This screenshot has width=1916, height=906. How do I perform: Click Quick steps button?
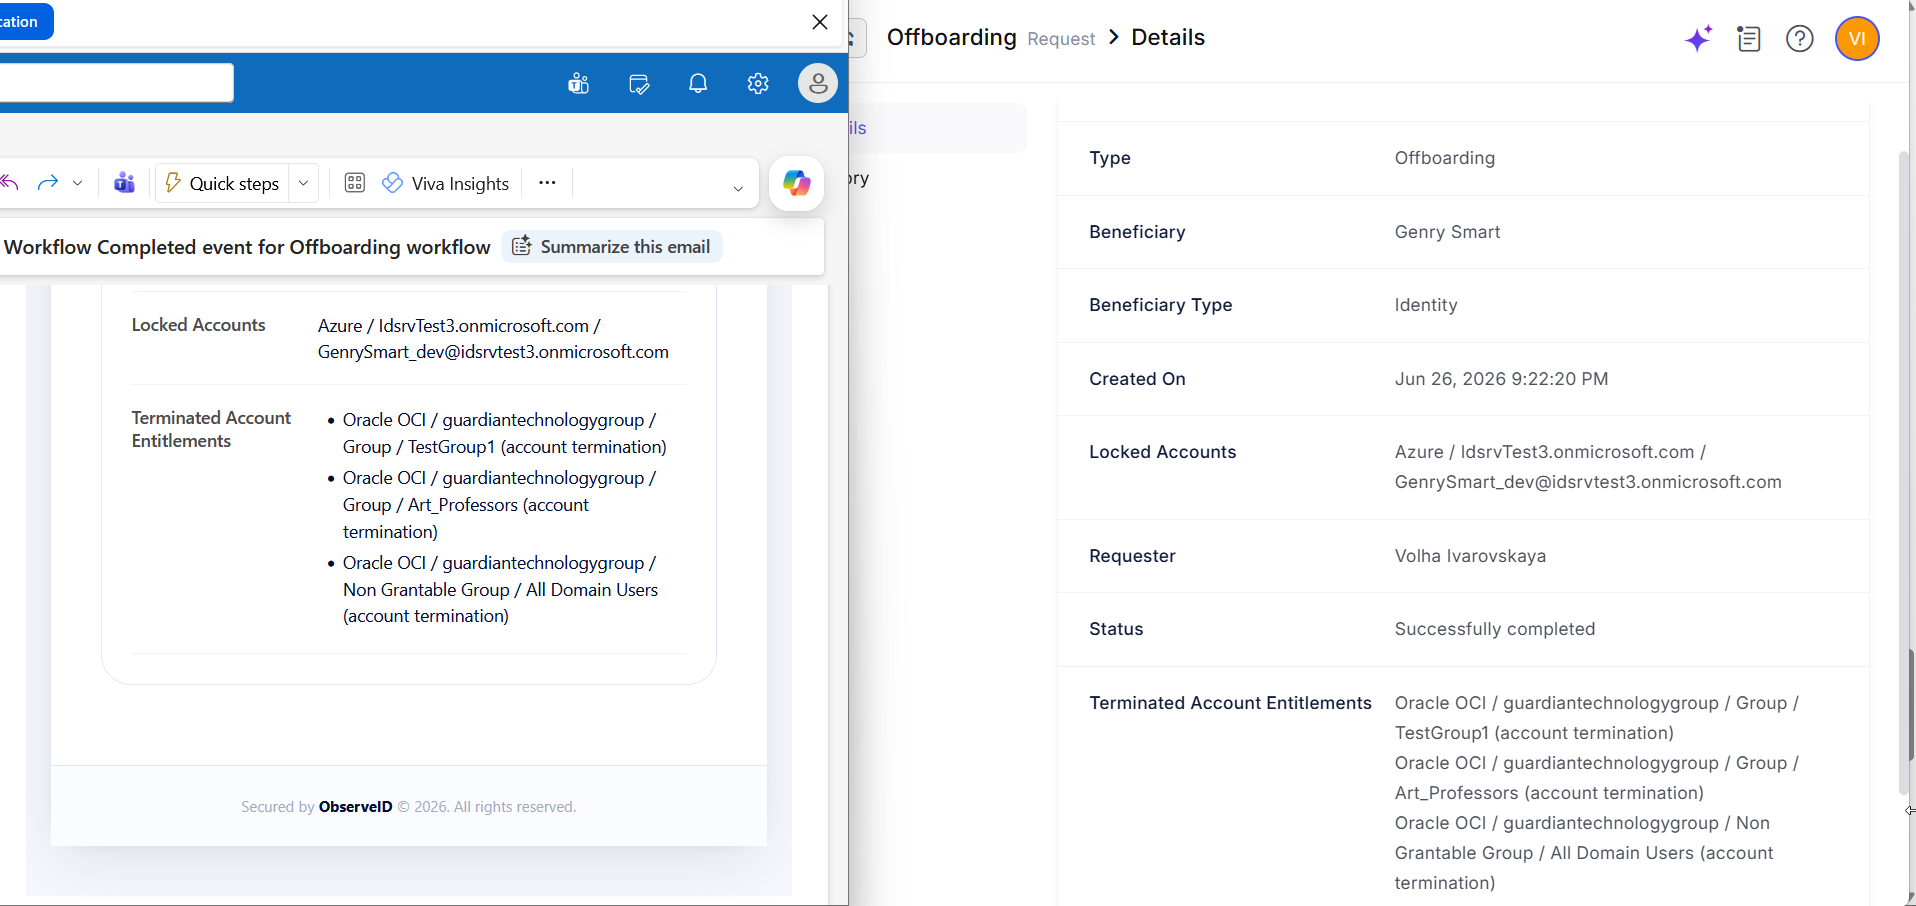click(222, 183)
